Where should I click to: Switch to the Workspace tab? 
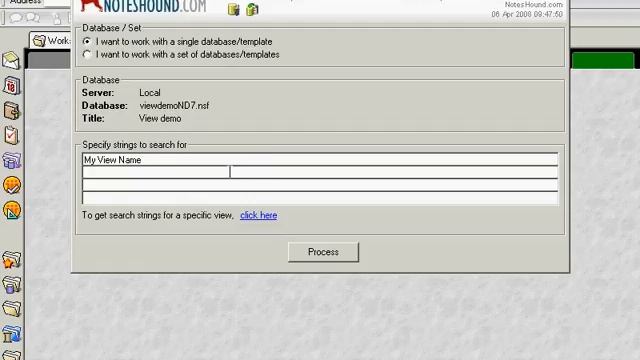click(51, 41)
